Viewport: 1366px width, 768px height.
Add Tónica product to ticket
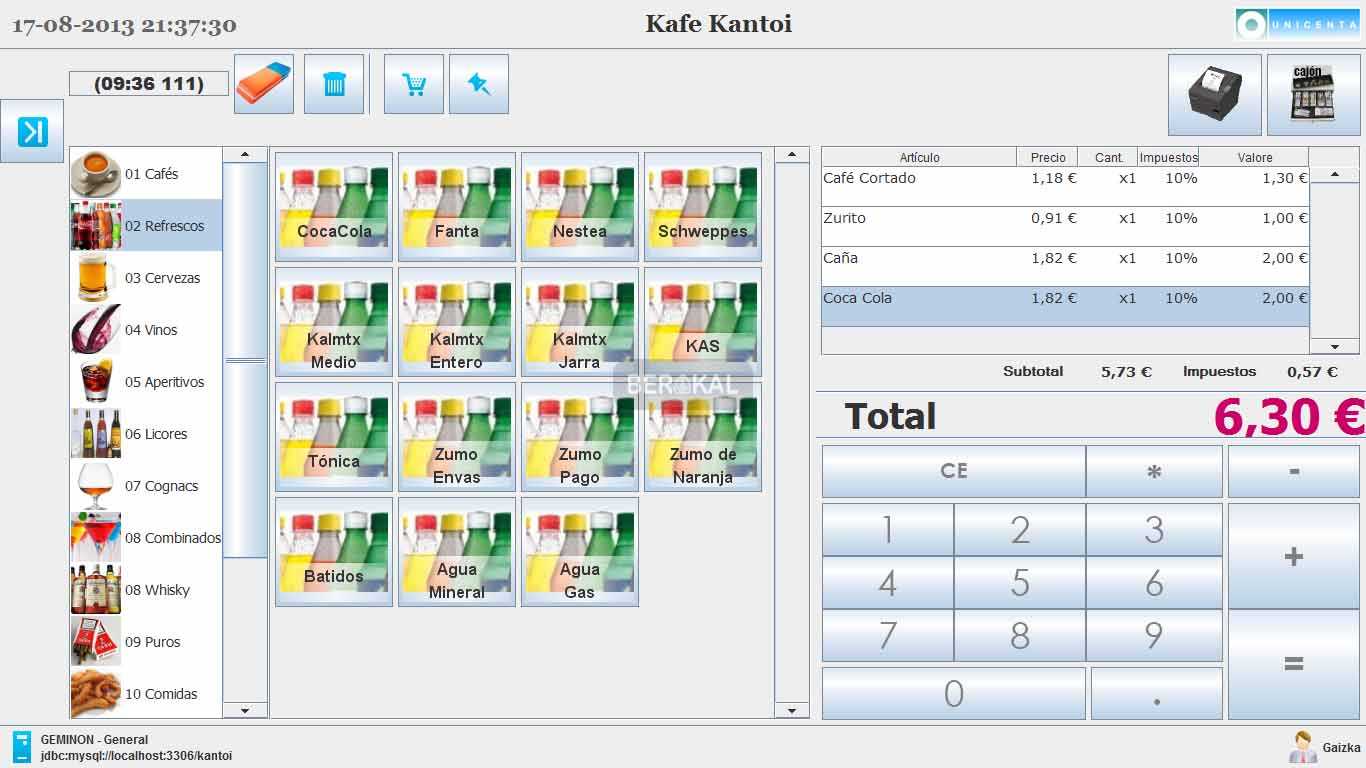pos(334,437)
